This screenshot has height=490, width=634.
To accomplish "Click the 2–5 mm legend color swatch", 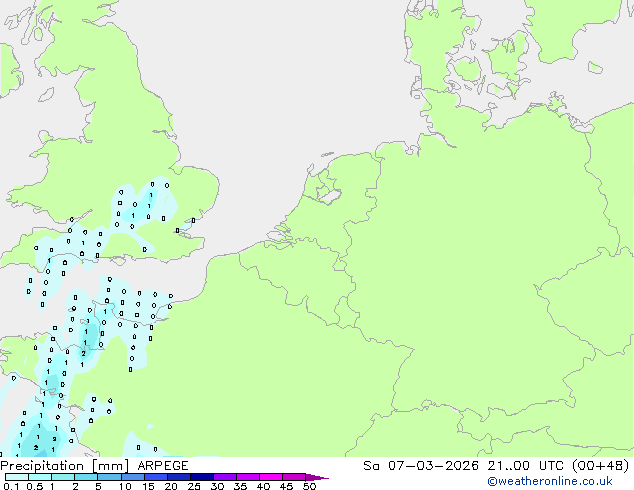I will pyautogui.click(x=86, y=477).
